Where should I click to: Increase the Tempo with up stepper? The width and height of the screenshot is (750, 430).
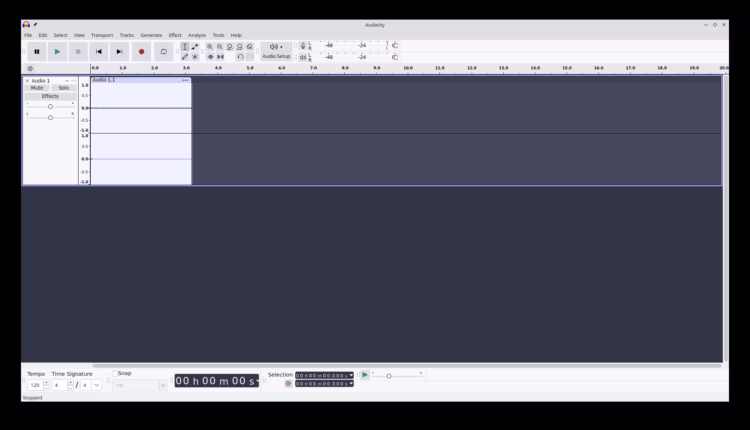pos(46,383)
